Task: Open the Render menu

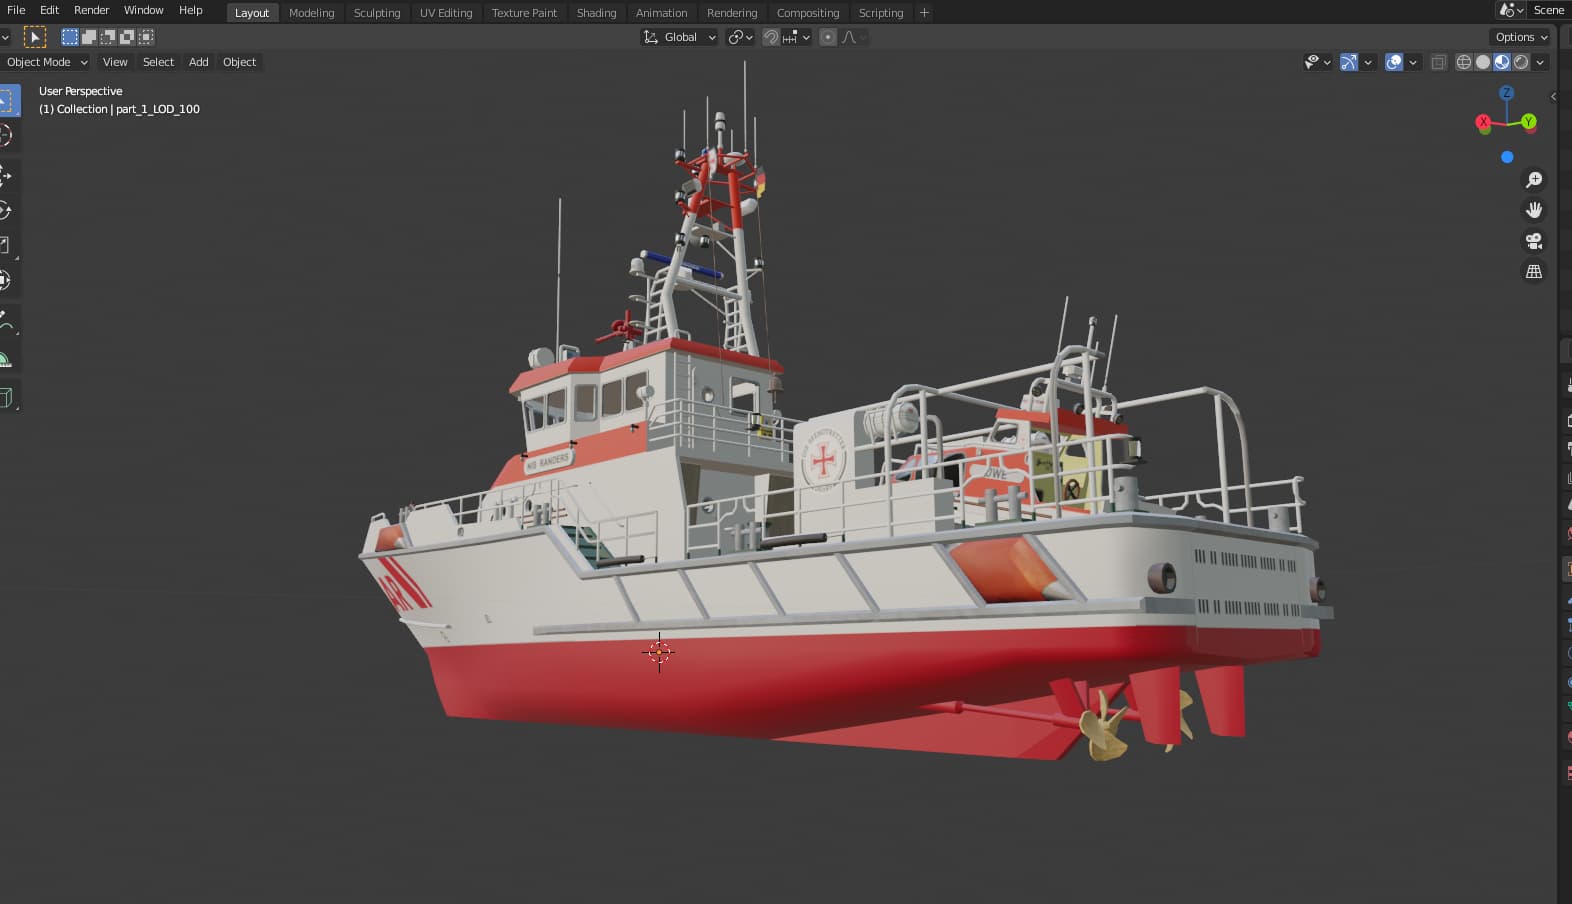Action: pos(91,10)
